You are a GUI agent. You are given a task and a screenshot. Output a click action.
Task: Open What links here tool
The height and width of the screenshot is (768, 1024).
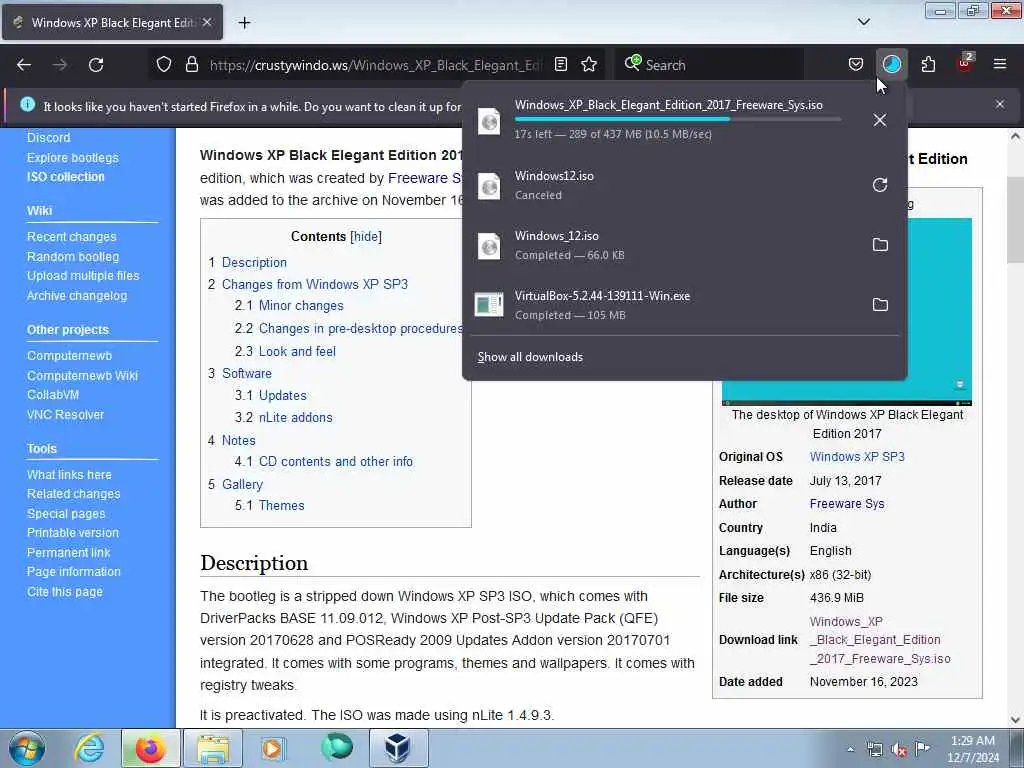pyautogui.click(x=69, y=475)
